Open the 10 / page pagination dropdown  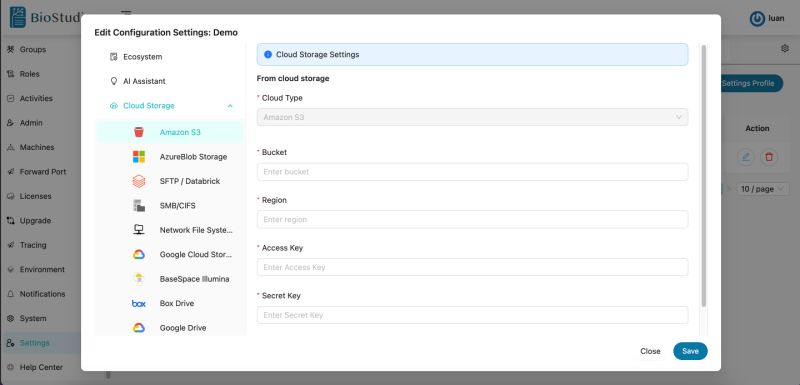pos(762,189)
